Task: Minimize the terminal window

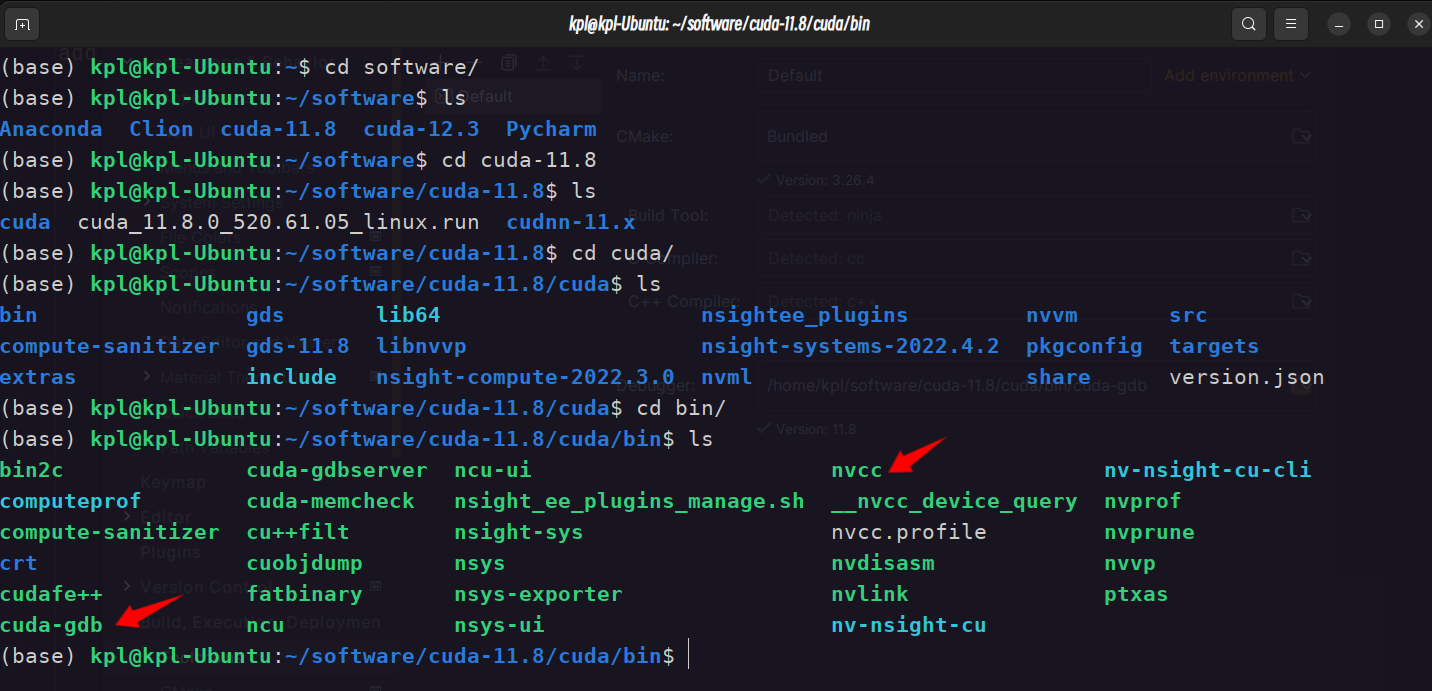Action: (1340, 24)
